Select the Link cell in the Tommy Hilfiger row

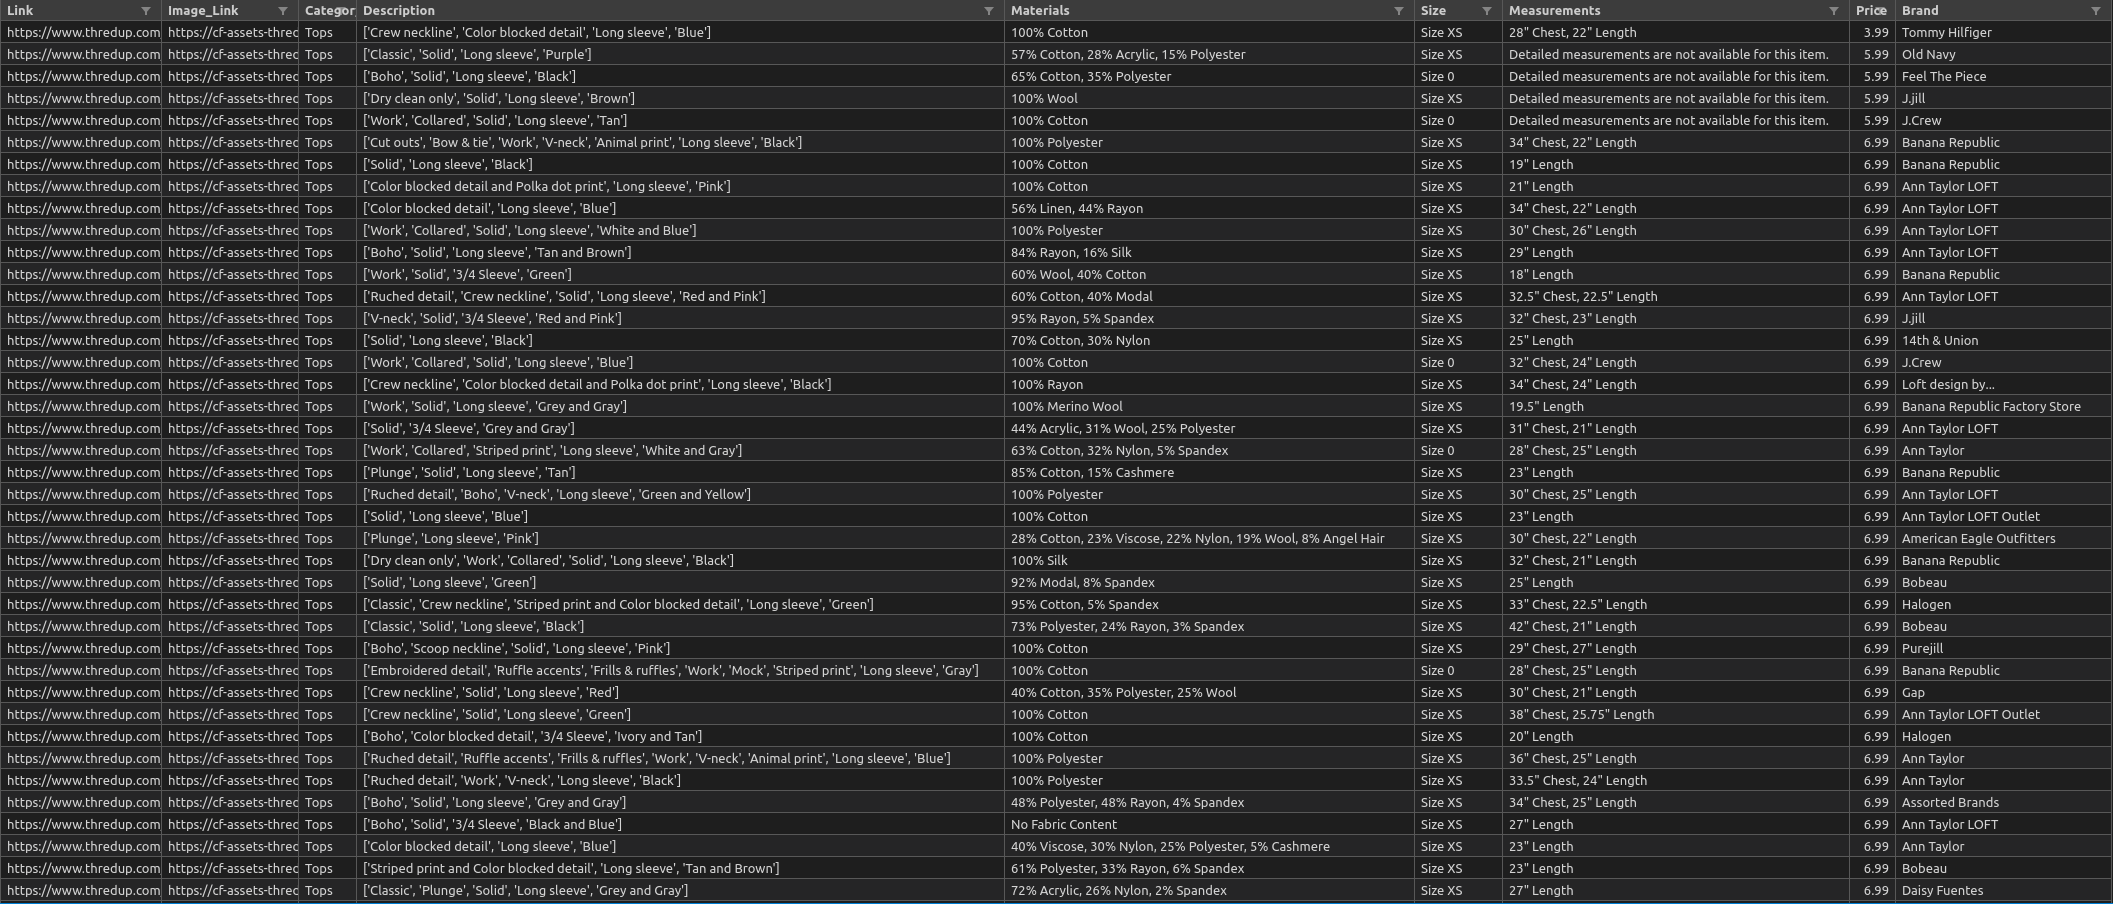[81, 33]
